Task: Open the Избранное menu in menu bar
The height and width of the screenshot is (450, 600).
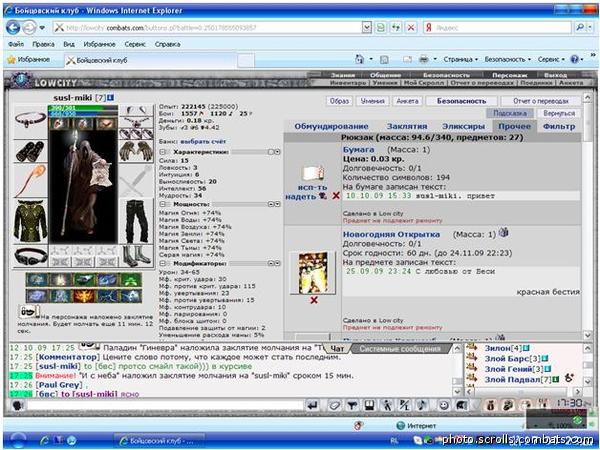Action: pos(99,44)
